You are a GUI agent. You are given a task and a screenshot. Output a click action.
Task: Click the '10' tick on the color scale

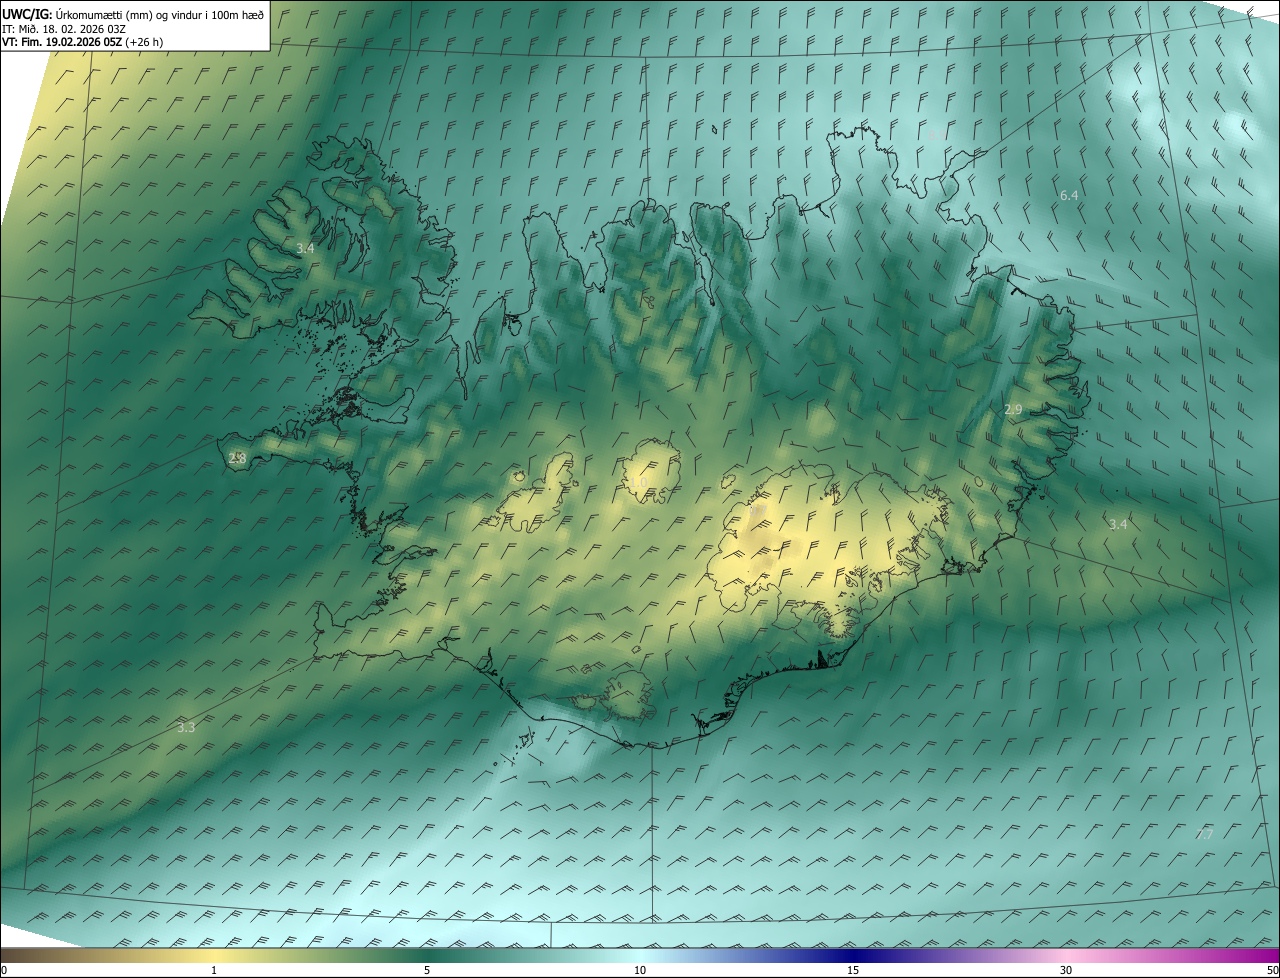tap(640, 970)
